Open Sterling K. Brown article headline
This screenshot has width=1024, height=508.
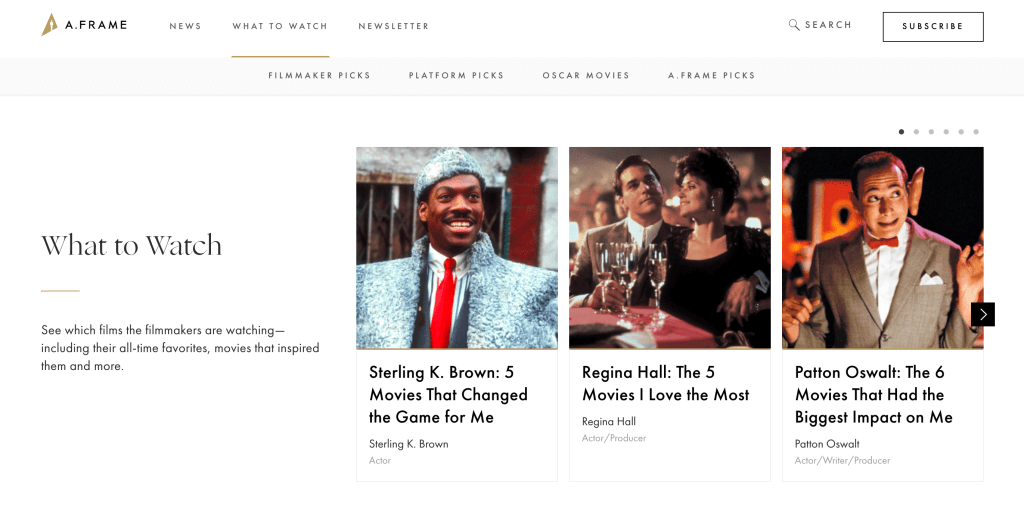coord(448,394)
